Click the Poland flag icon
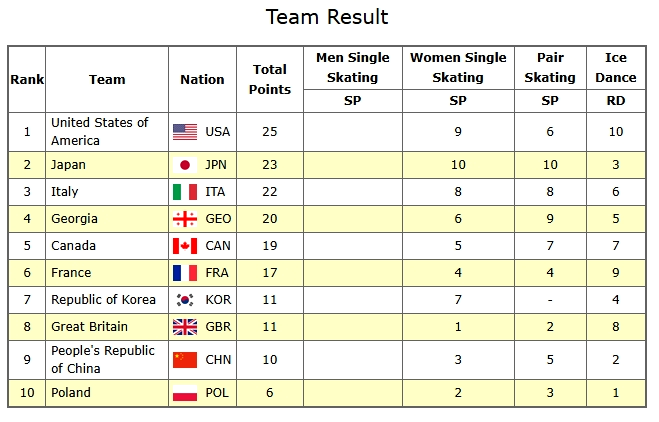Viewport: 659px width, 422px height. (185, 393)
